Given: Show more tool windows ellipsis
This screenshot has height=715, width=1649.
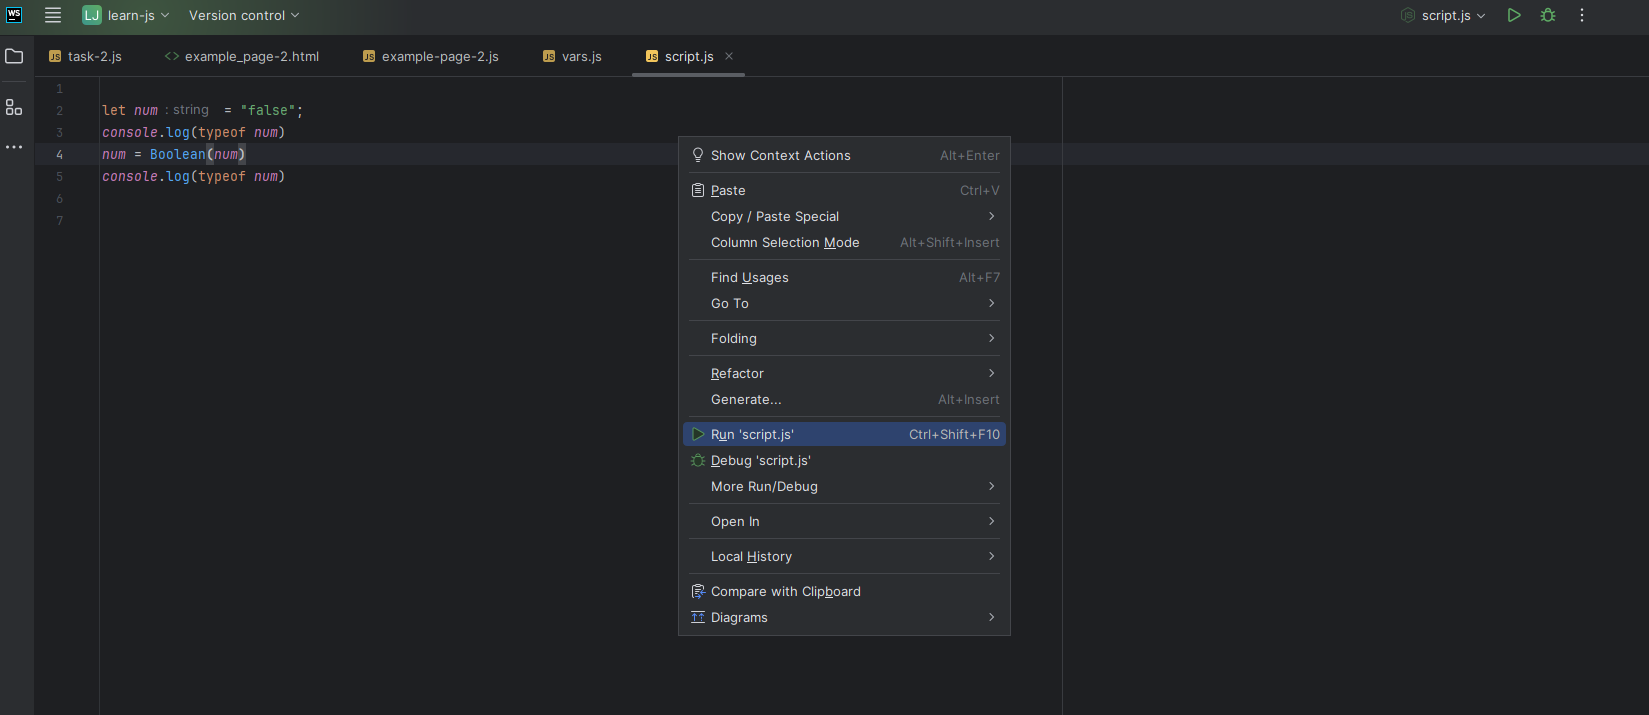Looking at the screenshot, I should [14, 147].
